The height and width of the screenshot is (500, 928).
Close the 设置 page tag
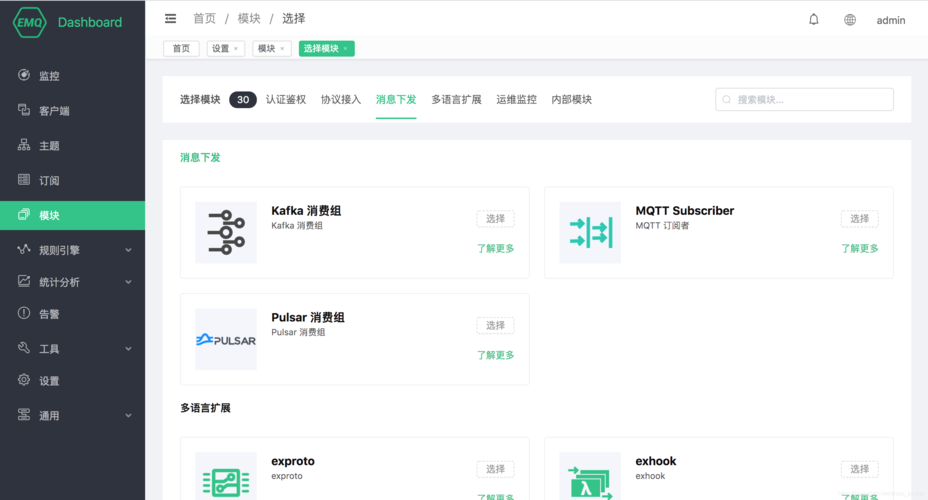coord(236,48)
